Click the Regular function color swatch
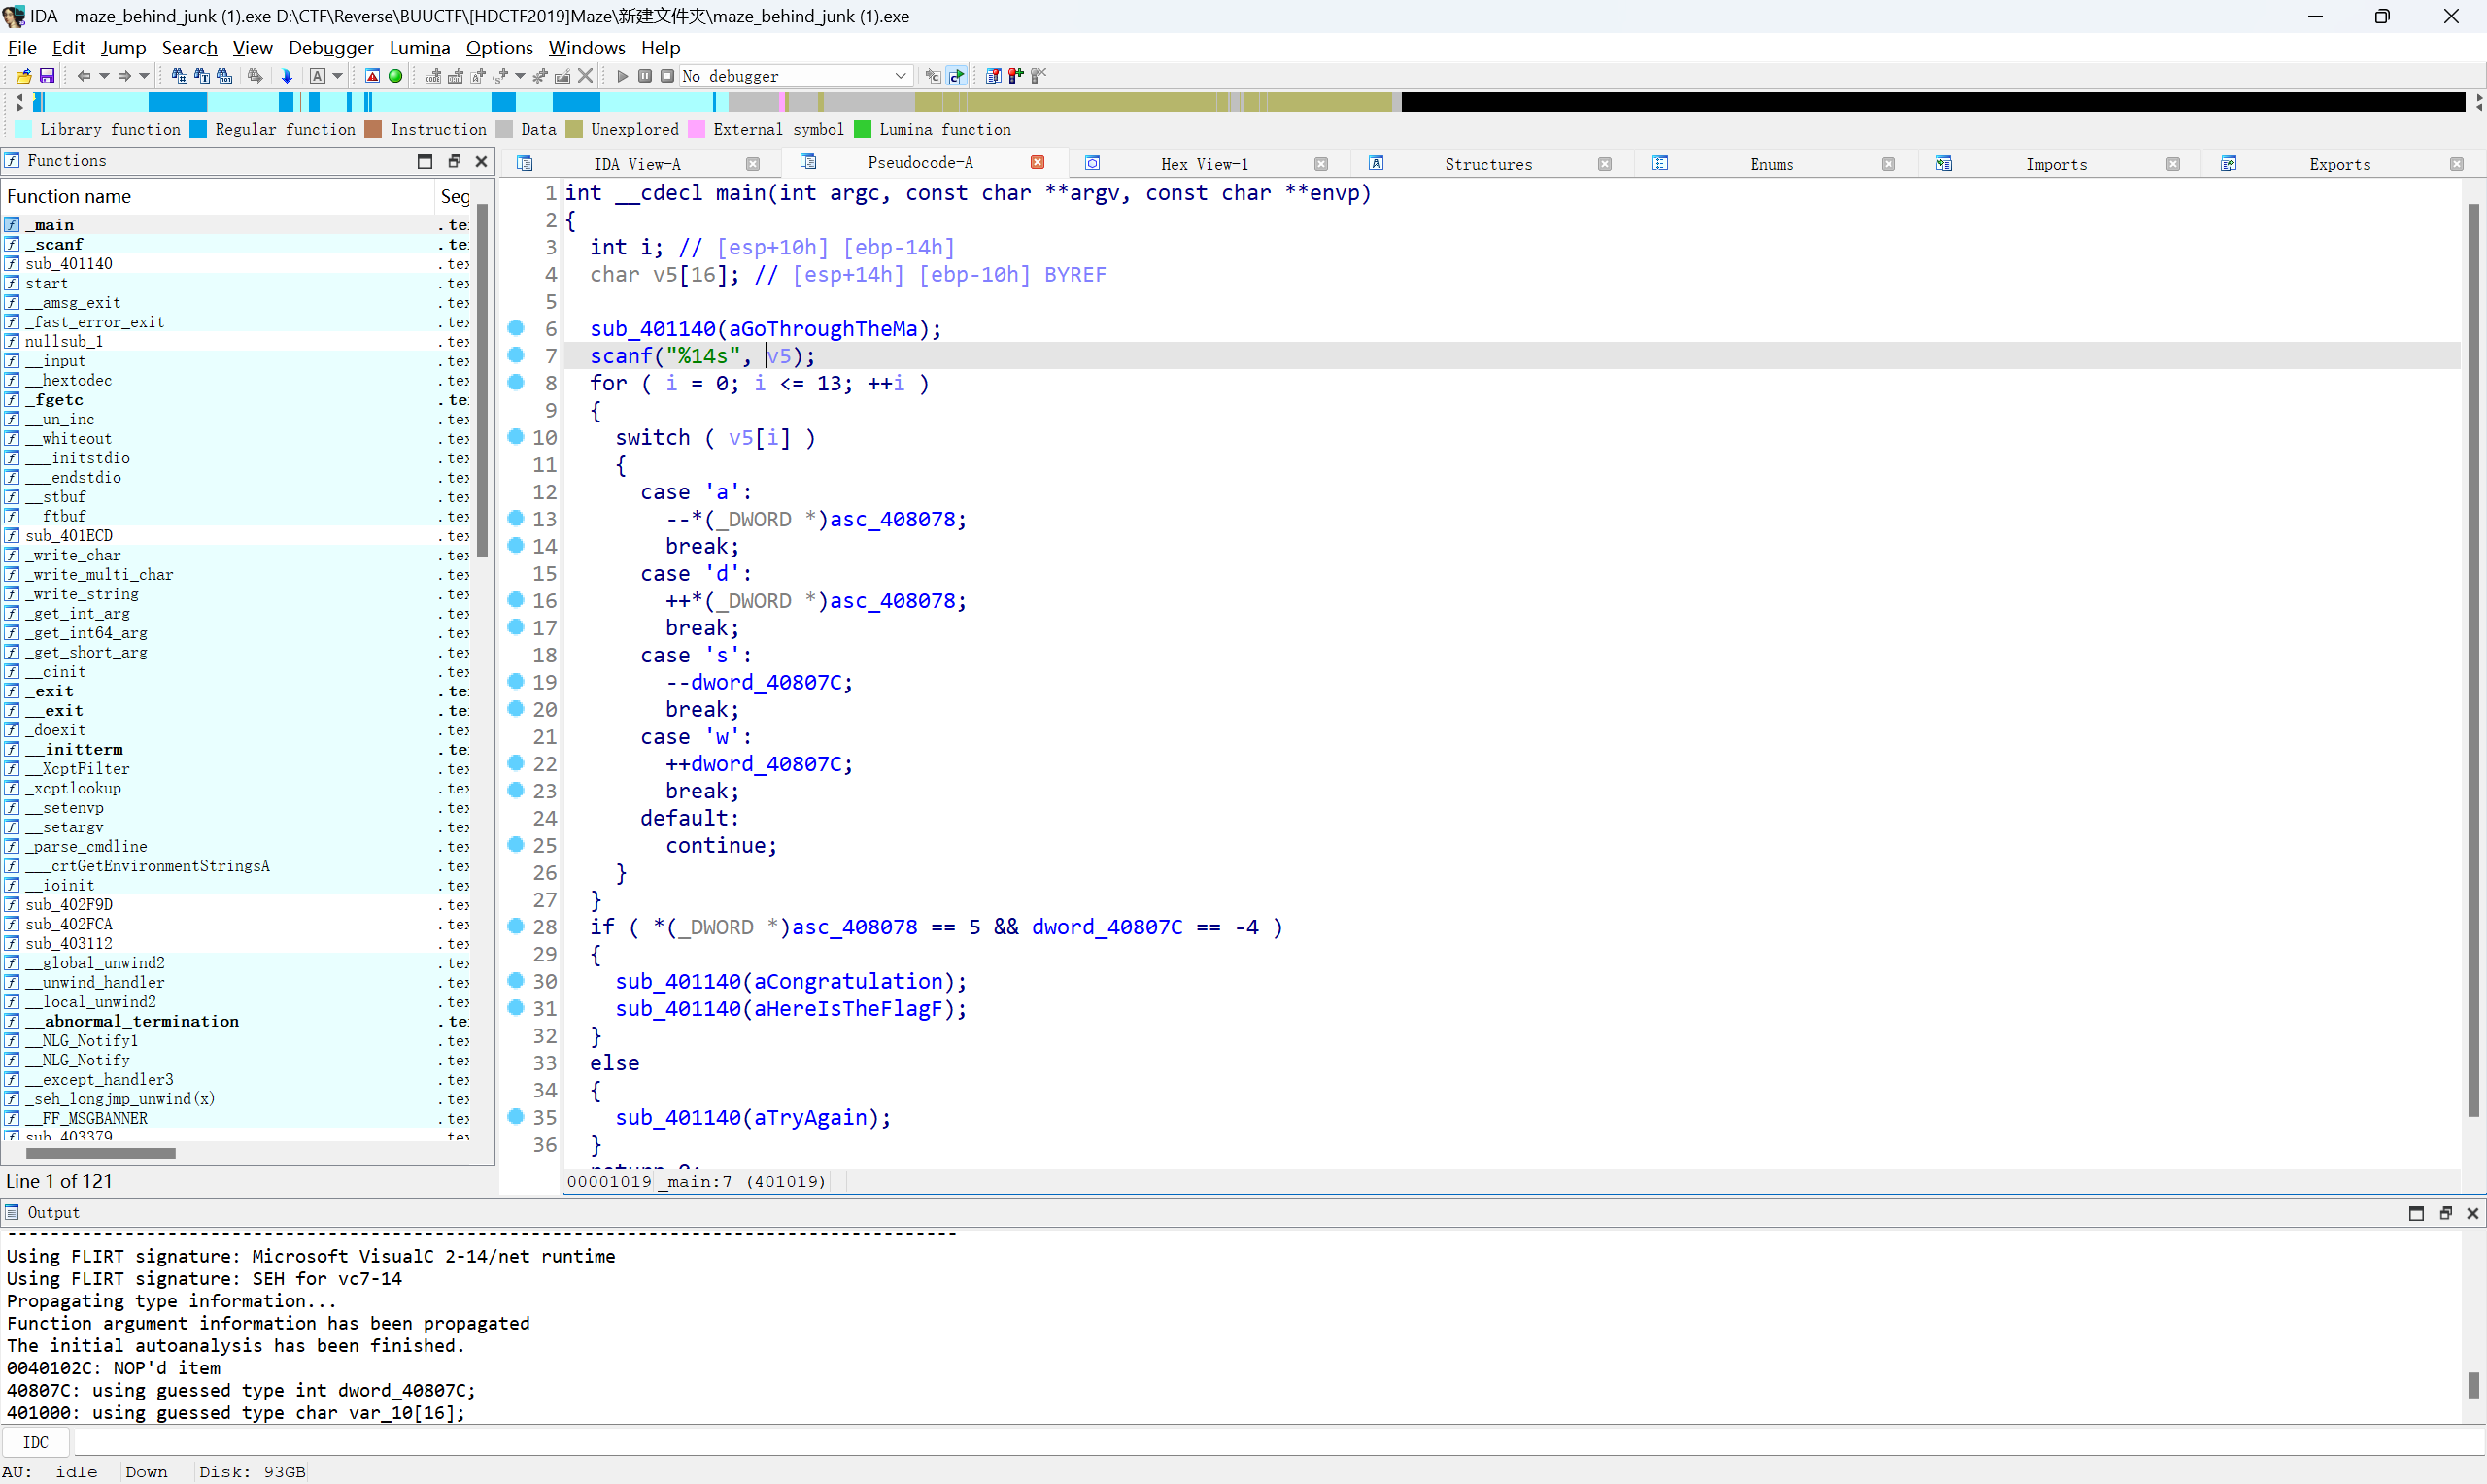 point(198,130)
